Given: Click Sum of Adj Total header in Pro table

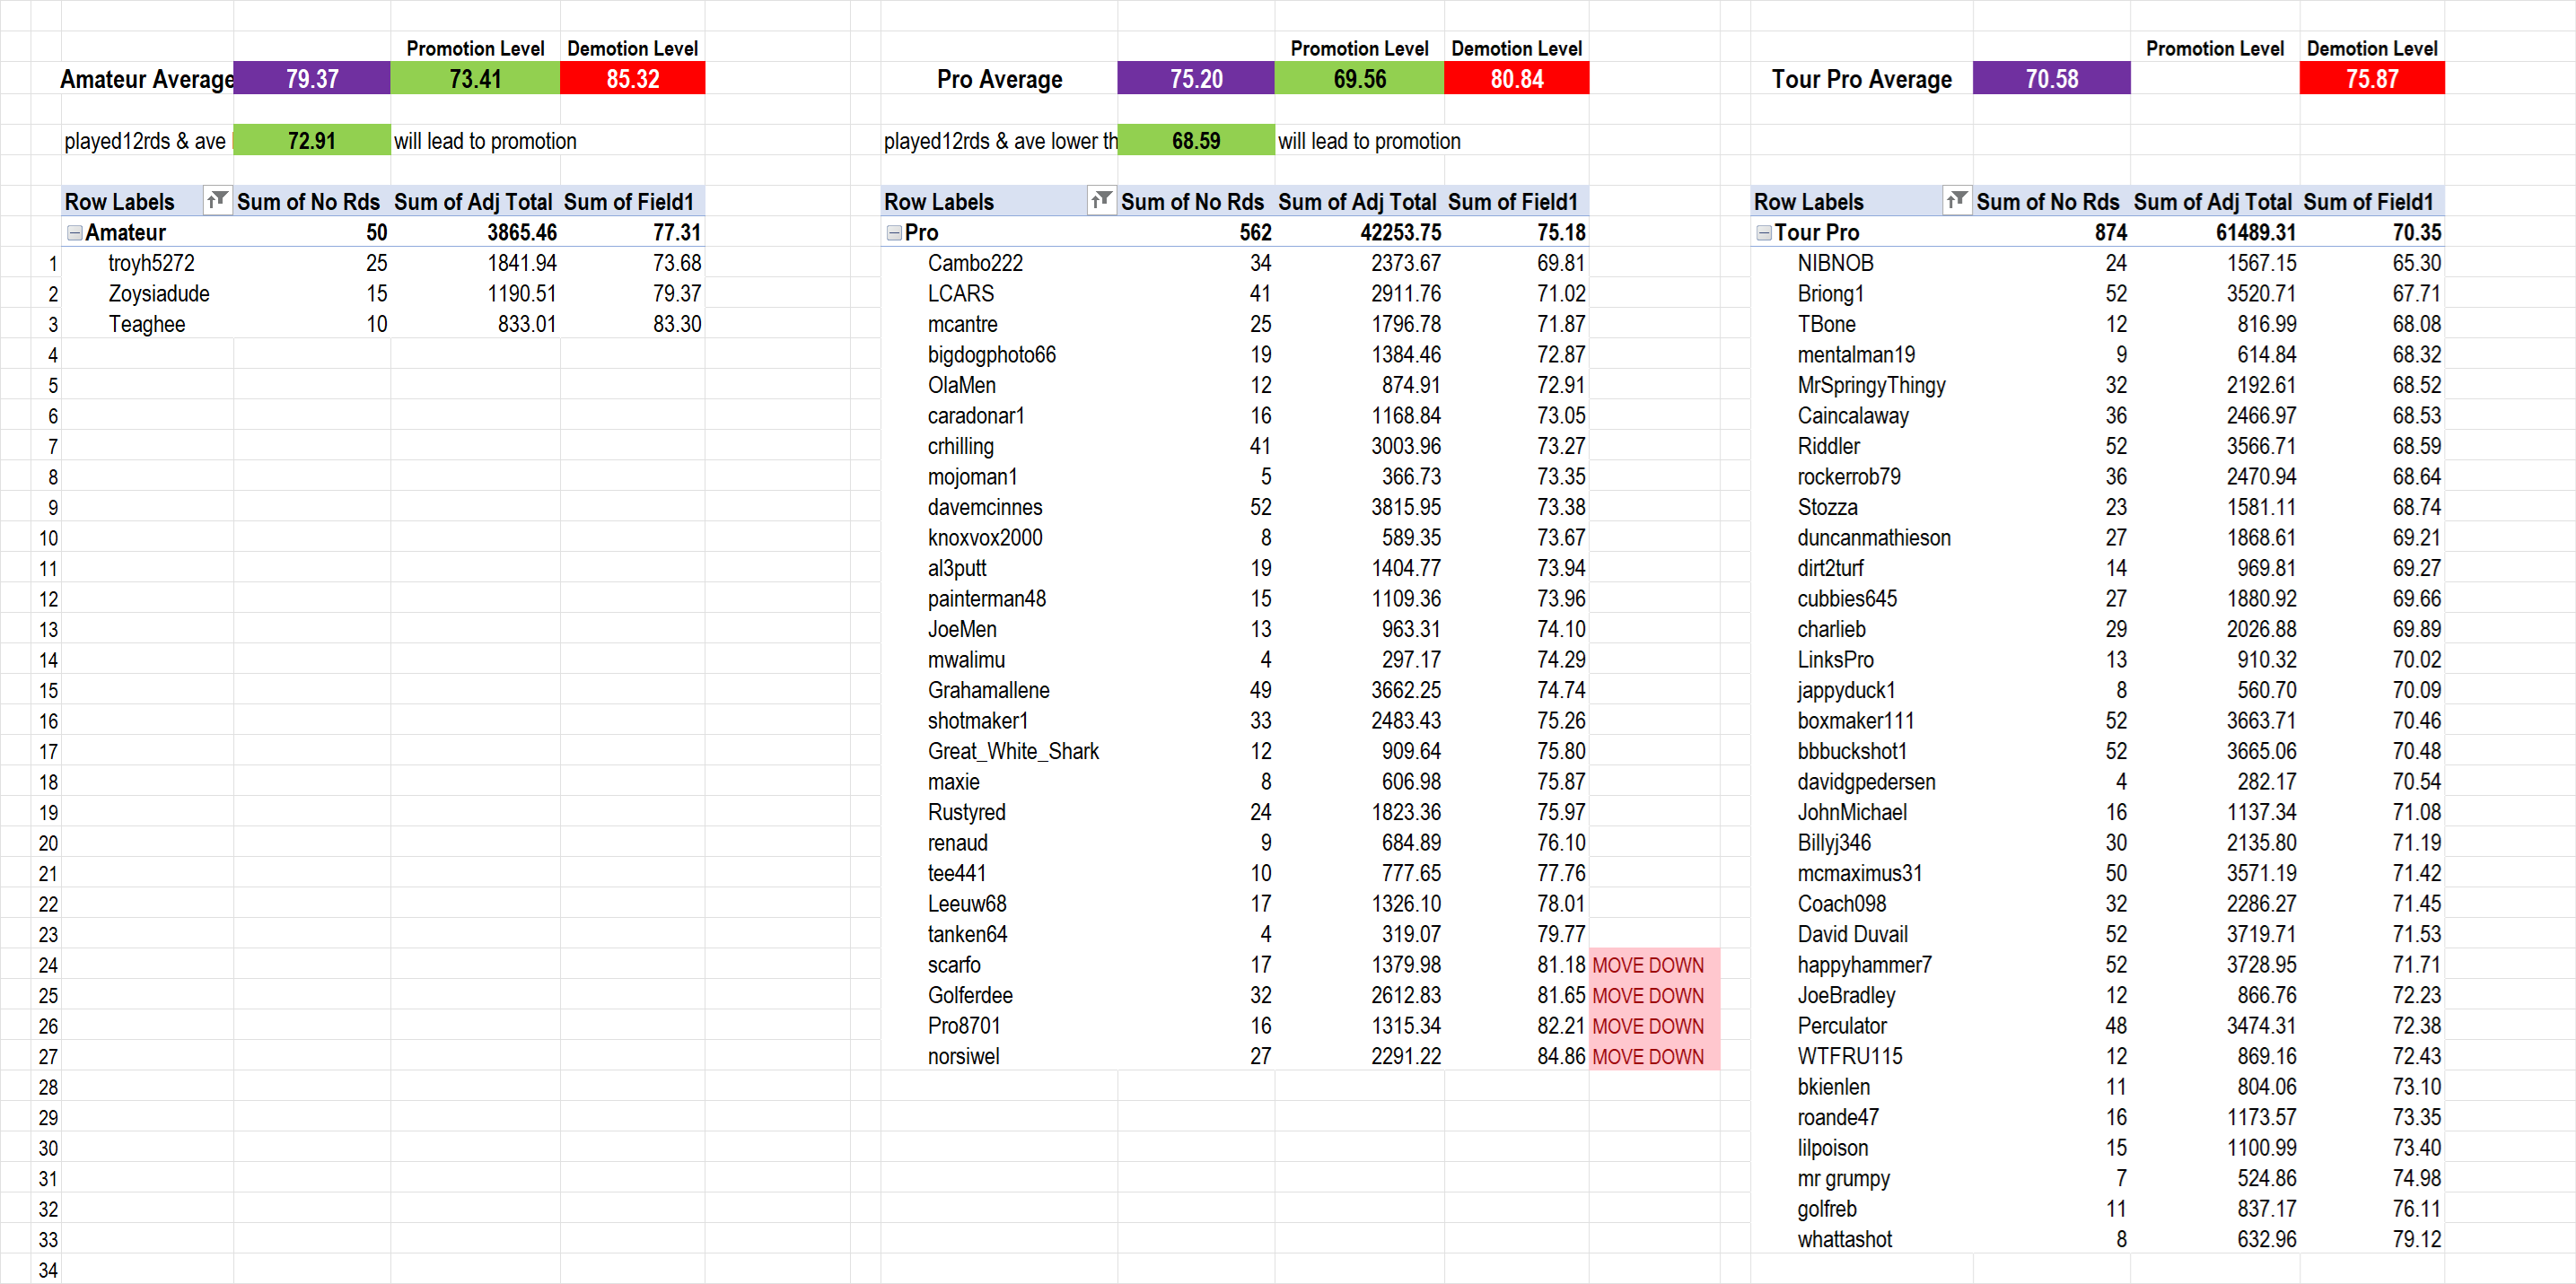Looking at the screenshot, I should click(1357, 202).
